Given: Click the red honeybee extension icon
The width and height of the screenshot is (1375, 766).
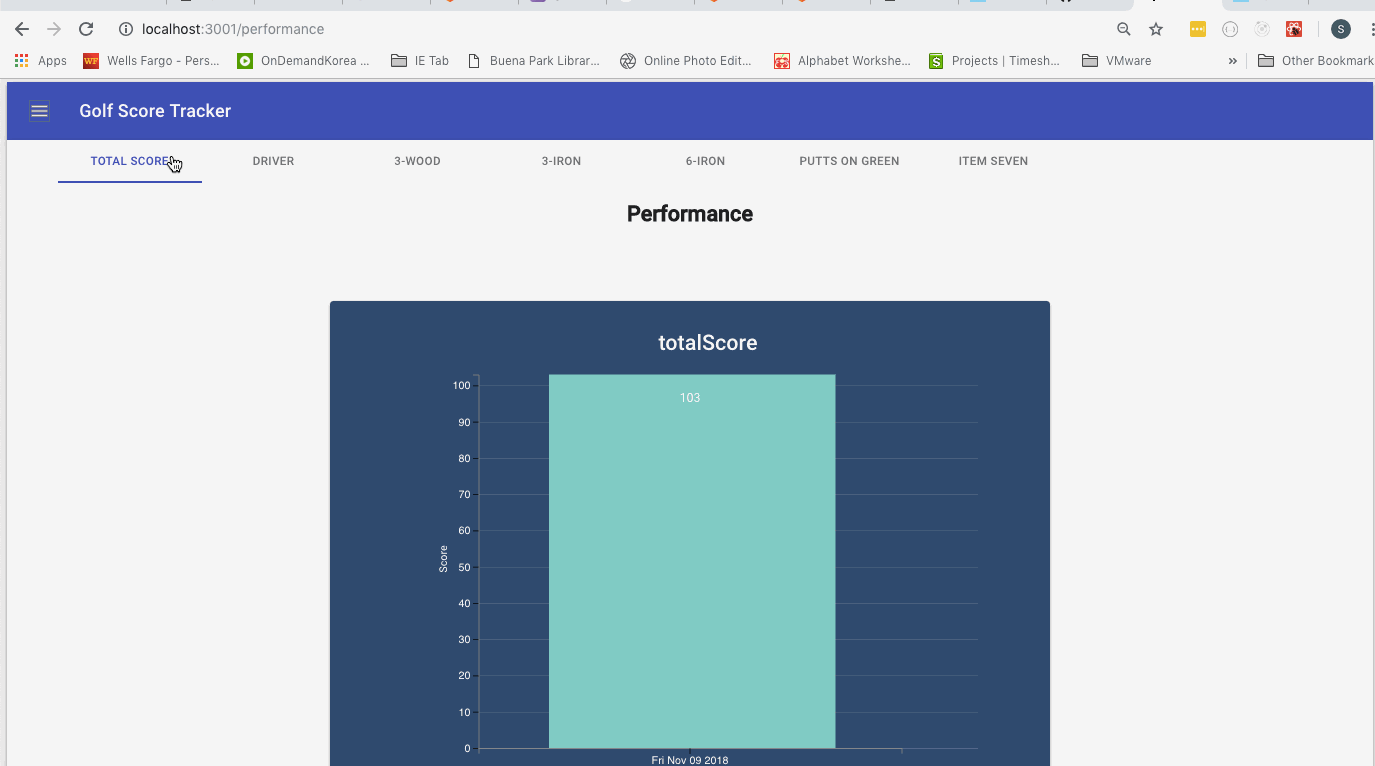Looking at the screenshot, I should 1294,29.
